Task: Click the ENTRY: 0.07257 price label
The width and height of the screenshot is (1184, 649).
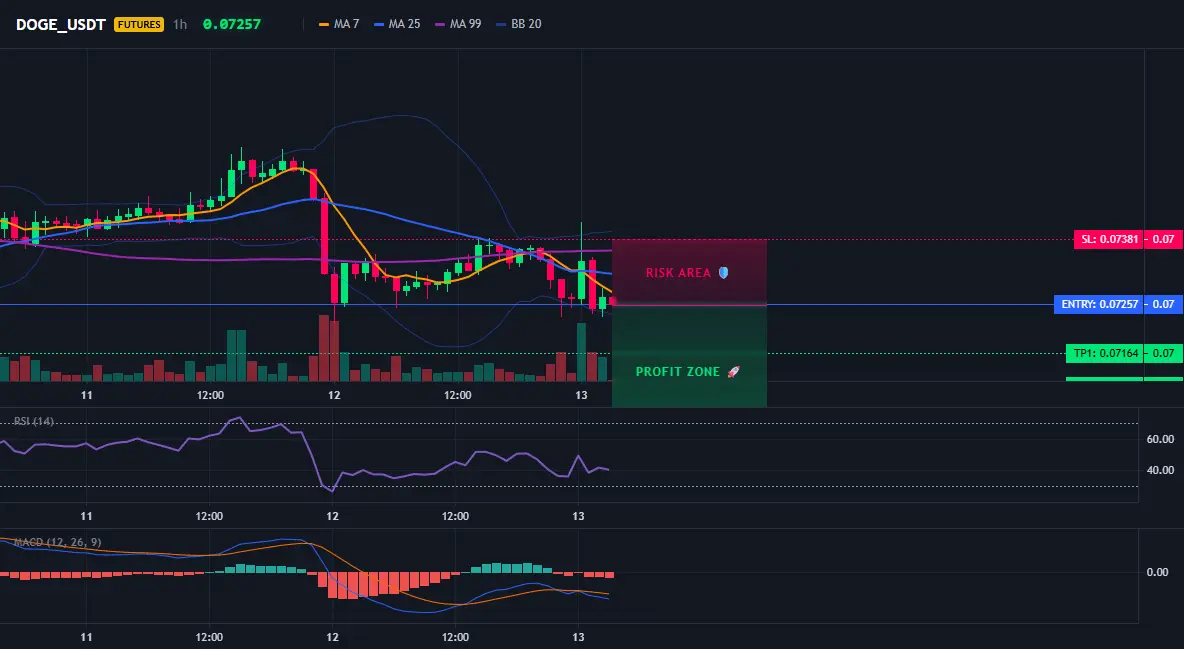Action: [x=1099, y=304]
